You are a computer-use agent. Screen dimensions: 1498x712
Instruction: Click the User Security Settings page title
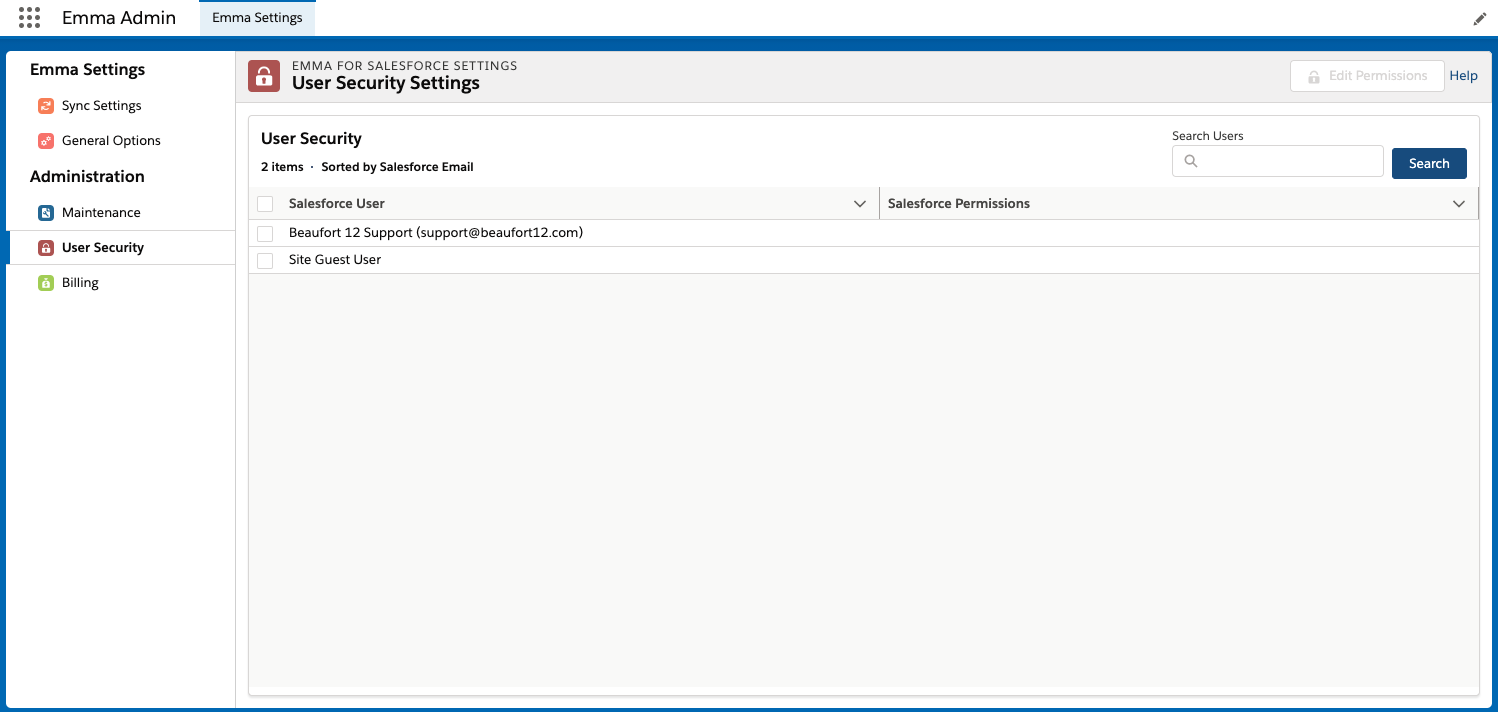click(386, 84)
